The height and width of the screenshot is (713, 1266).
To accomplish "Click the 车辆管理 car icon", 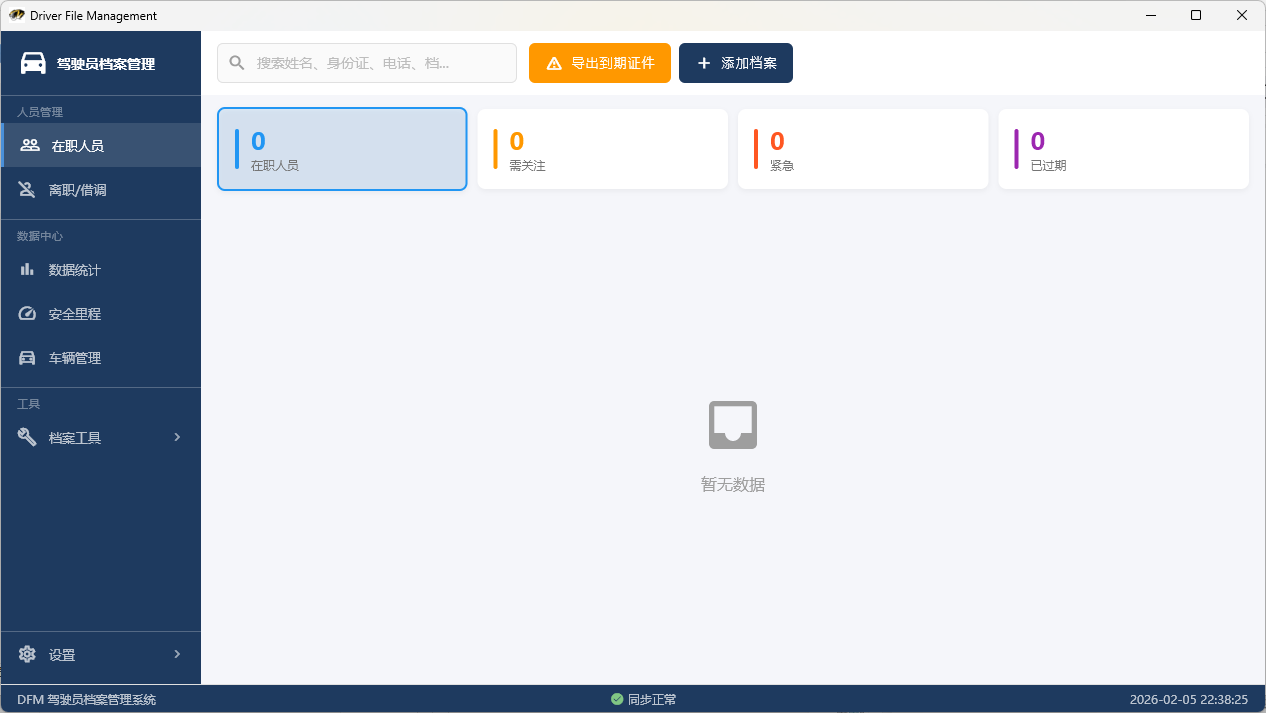I will [x=28, y=358].
